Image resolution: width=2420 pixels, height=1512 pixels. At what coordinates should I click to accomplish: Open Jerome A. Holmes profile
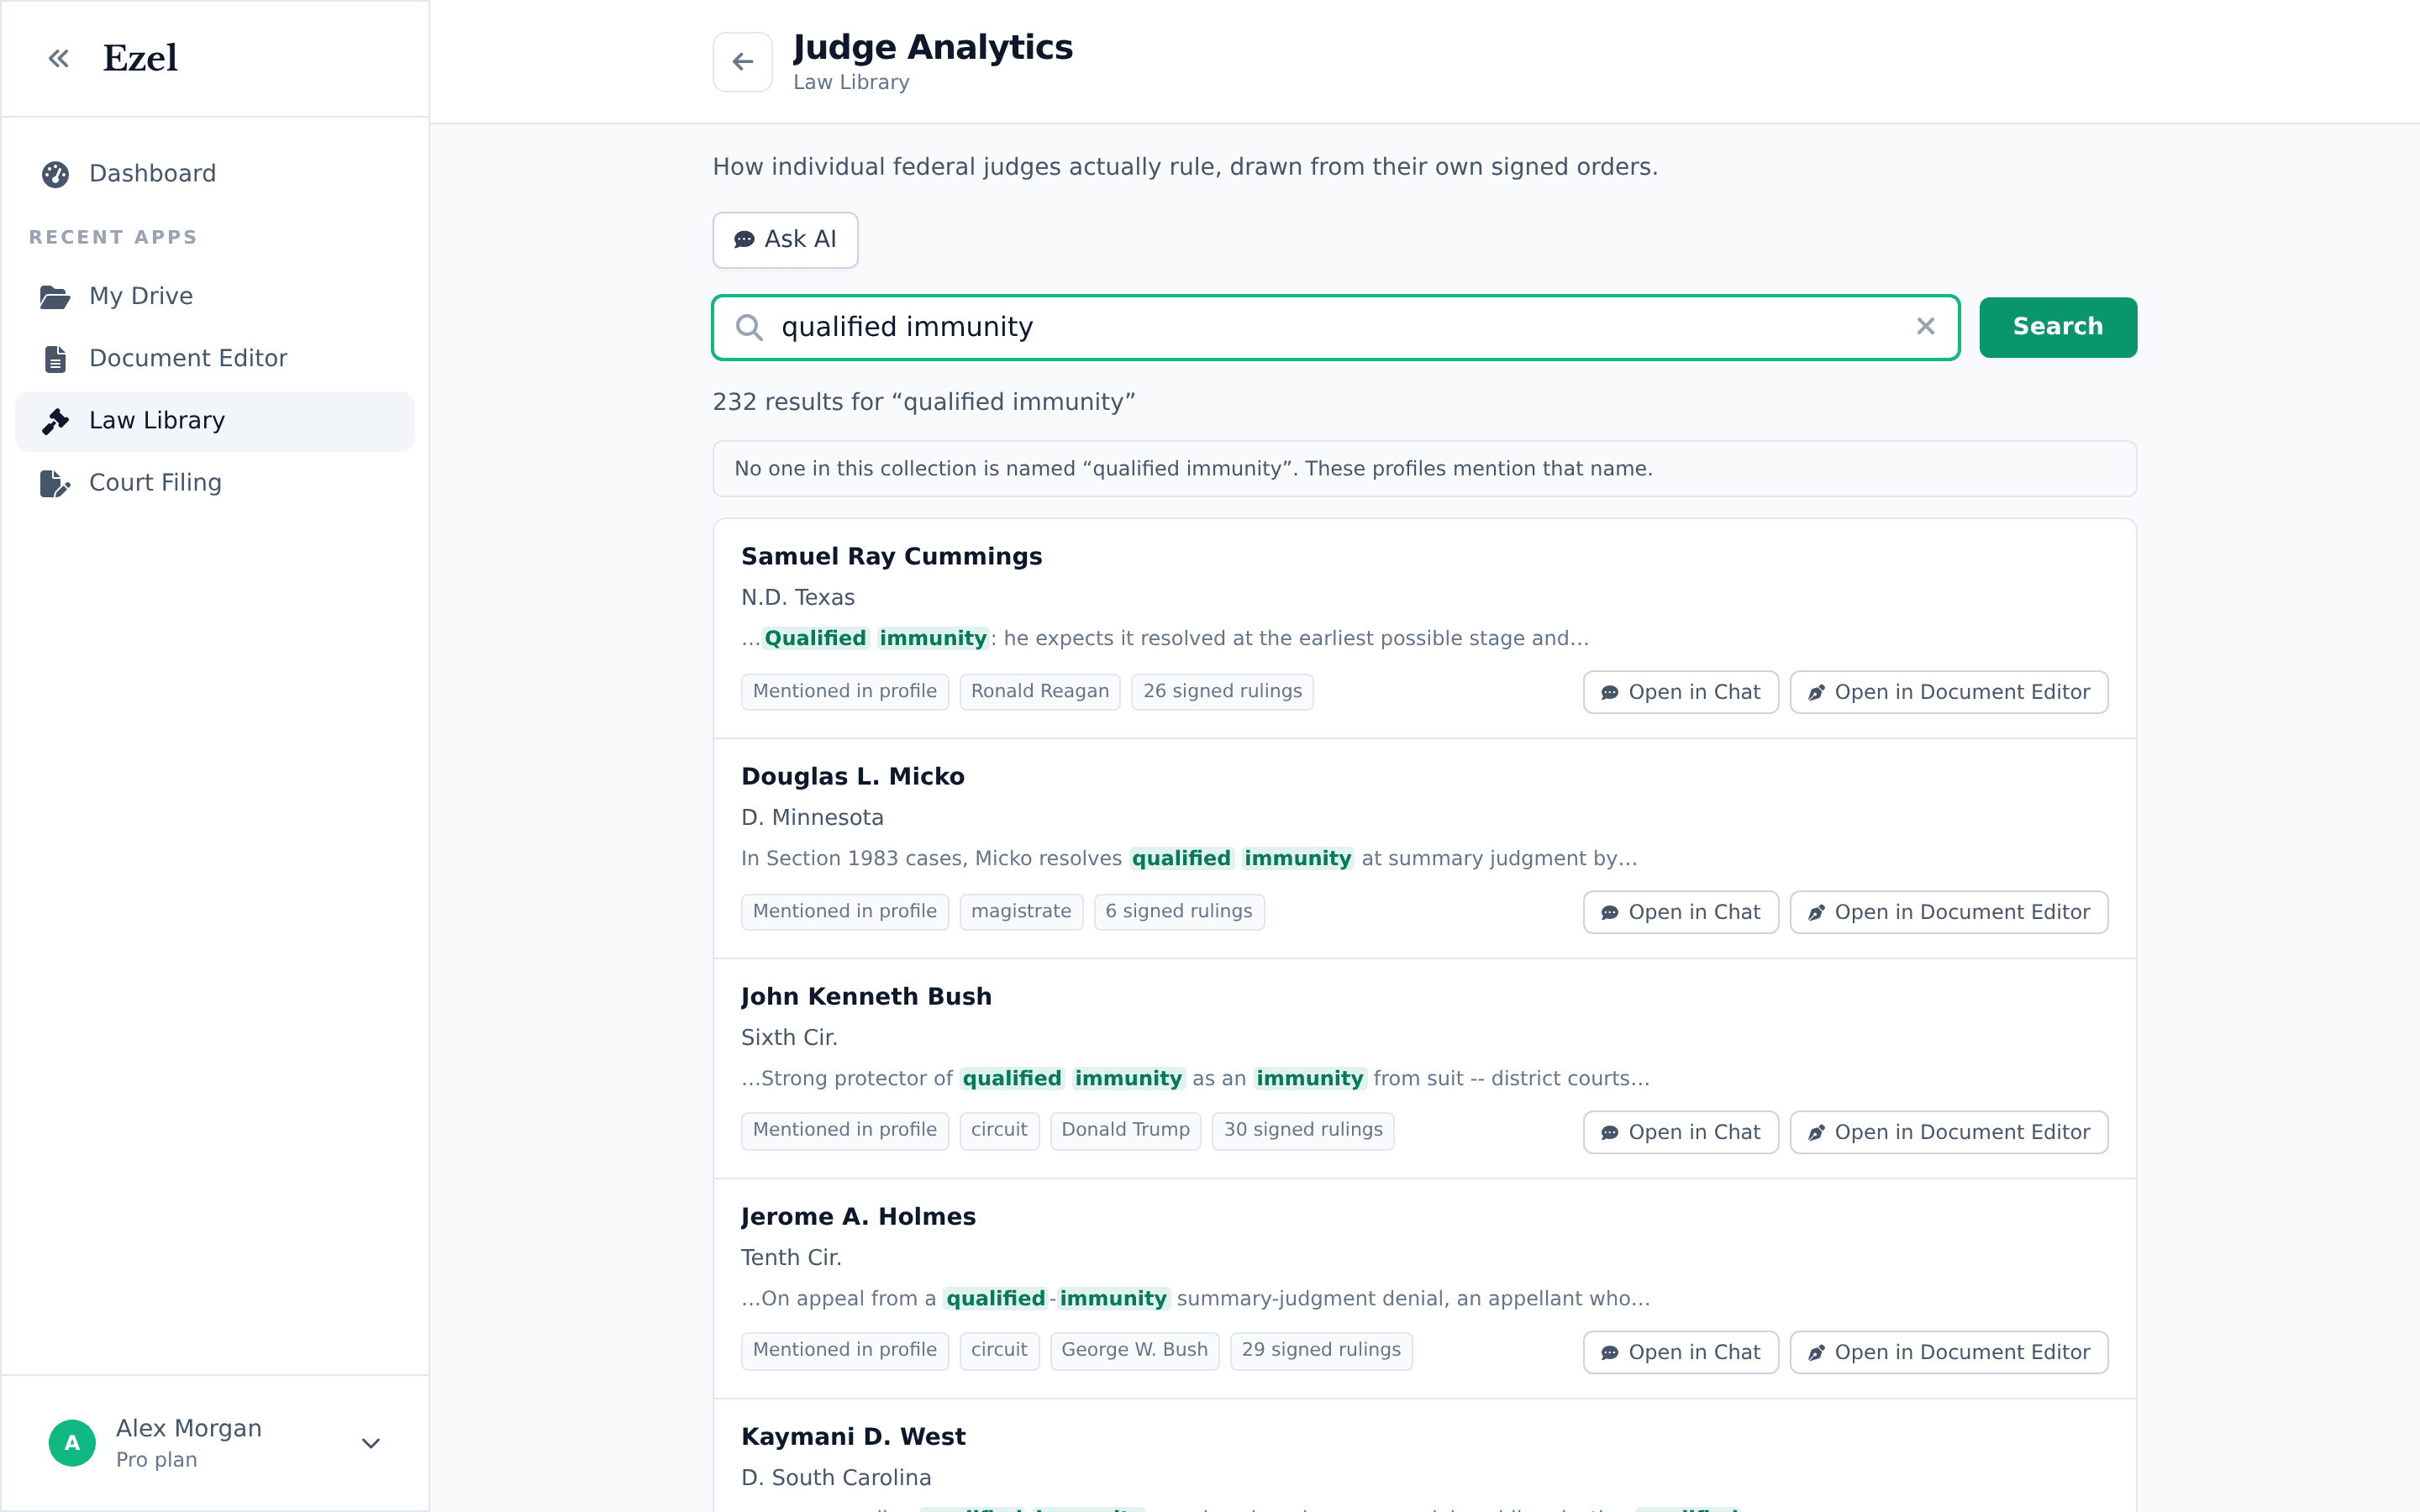(858, 1217)
